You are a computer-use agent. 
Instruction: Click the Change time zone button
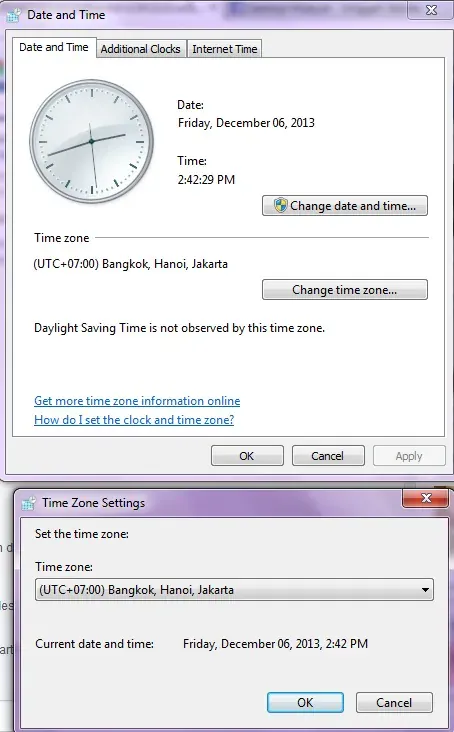pos(345,289)
